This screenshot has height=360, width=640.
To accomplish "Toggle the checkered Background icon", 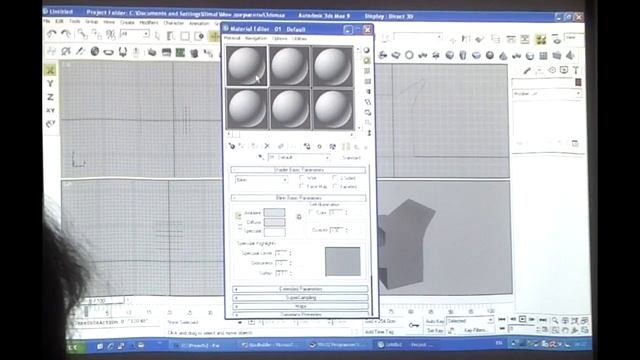I will (x=367, y=71).
